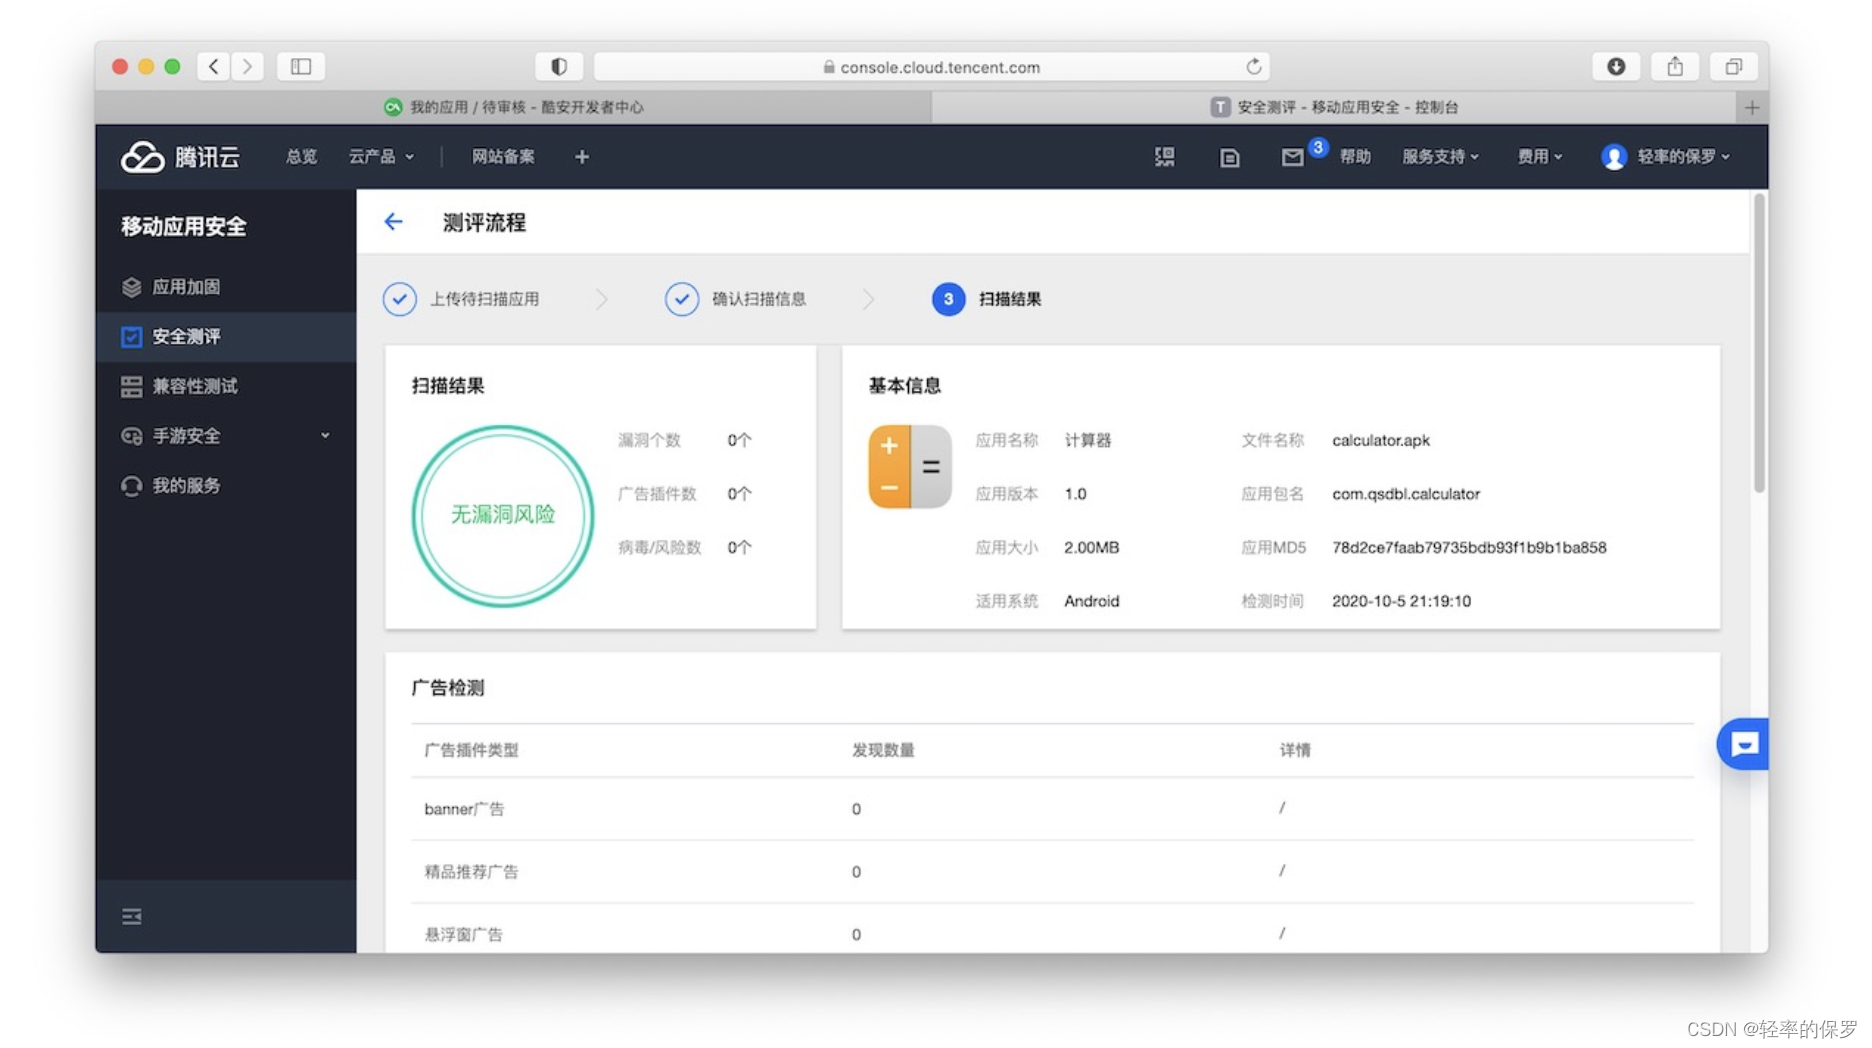
Task: Click the Safari back navigation arrow
Action: tap(214, 66)
